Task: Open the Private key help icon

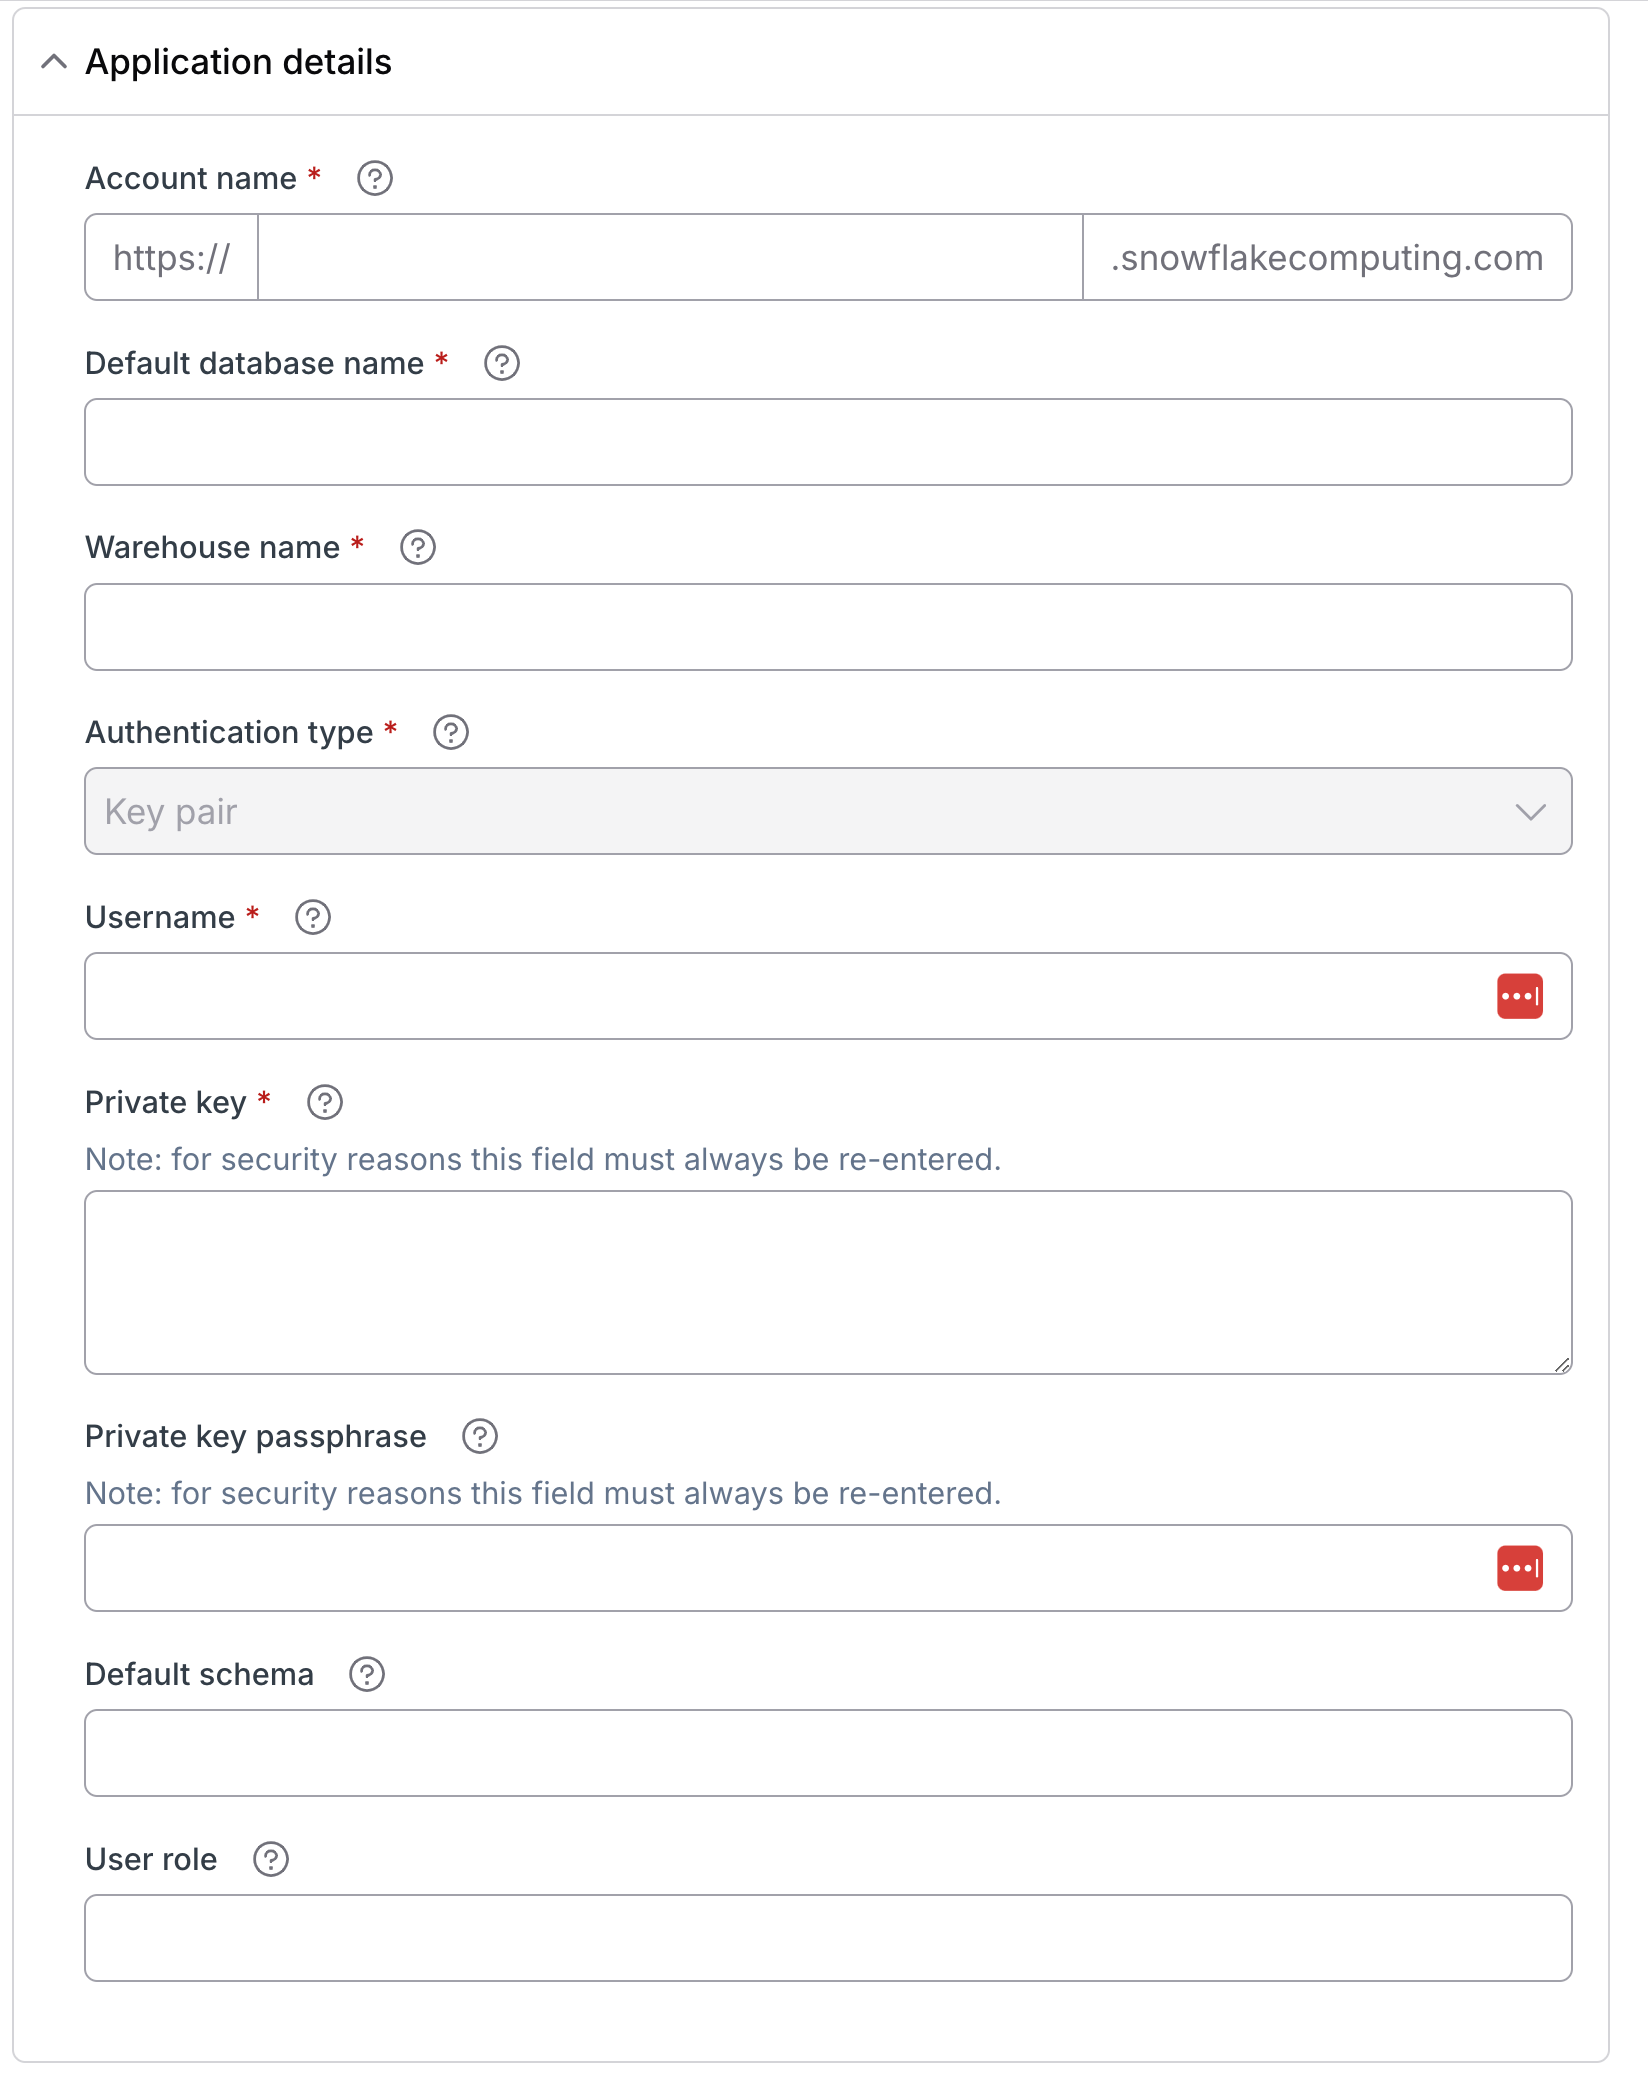Action: [x=325, y=1103]
